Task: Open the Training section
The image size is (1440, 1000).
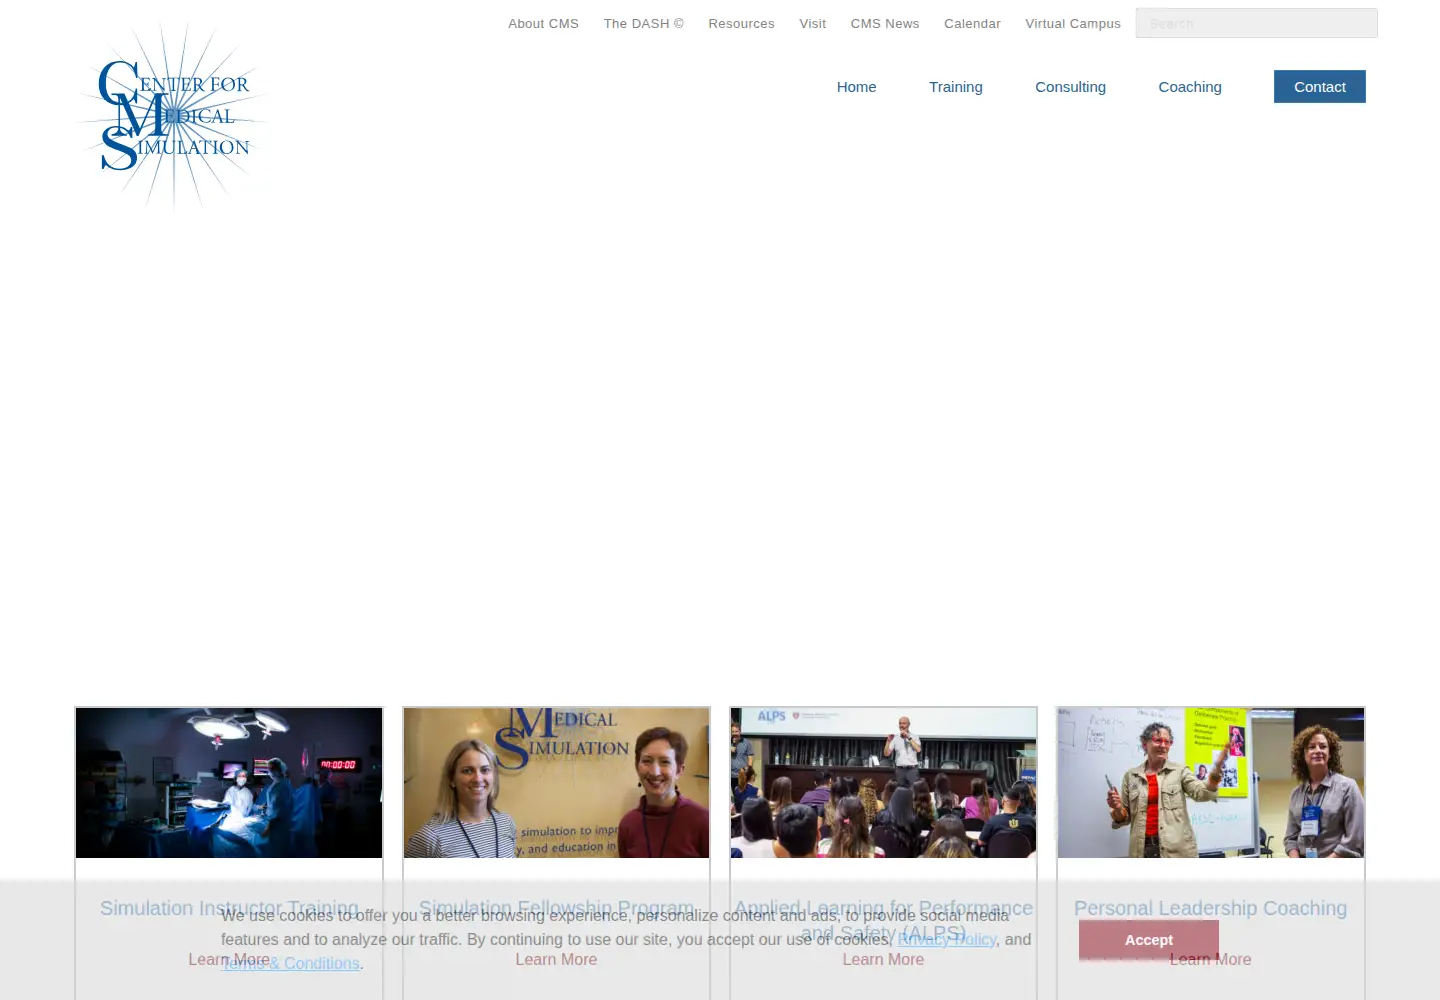Action: [956, 87]
